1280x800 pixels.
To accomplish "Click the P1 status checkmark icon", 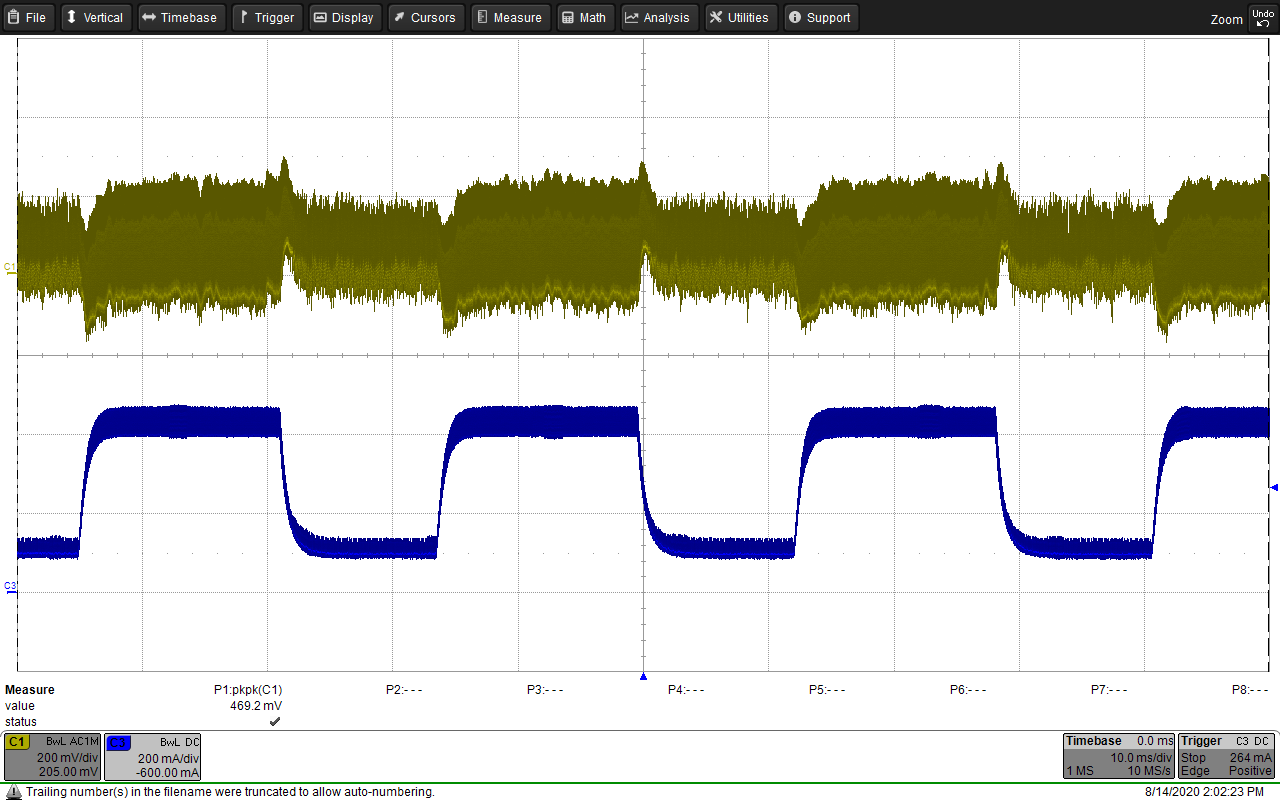I will point(275,722).
